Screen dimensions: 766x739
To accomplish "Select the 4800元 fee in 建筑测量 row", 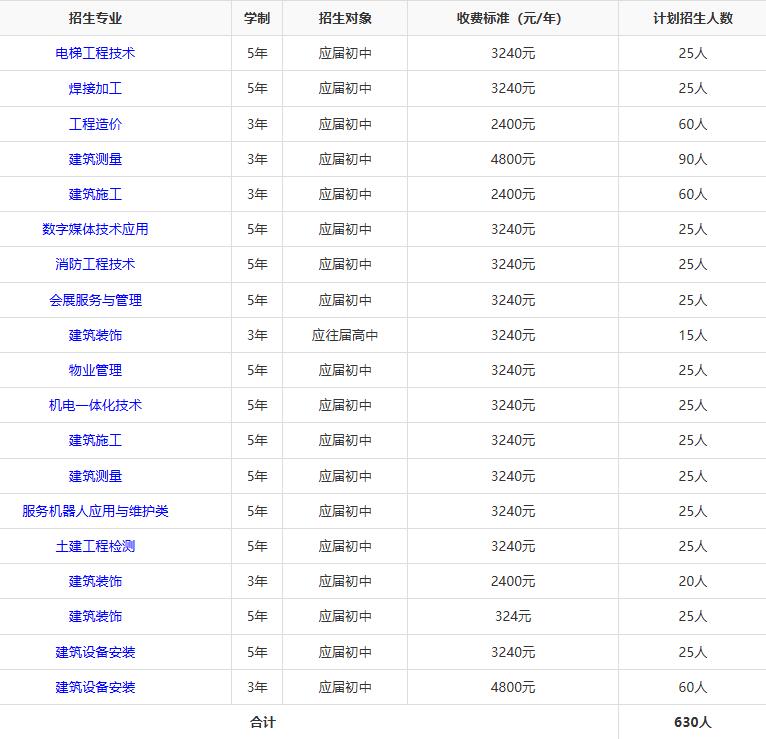I will pos(513,159).
